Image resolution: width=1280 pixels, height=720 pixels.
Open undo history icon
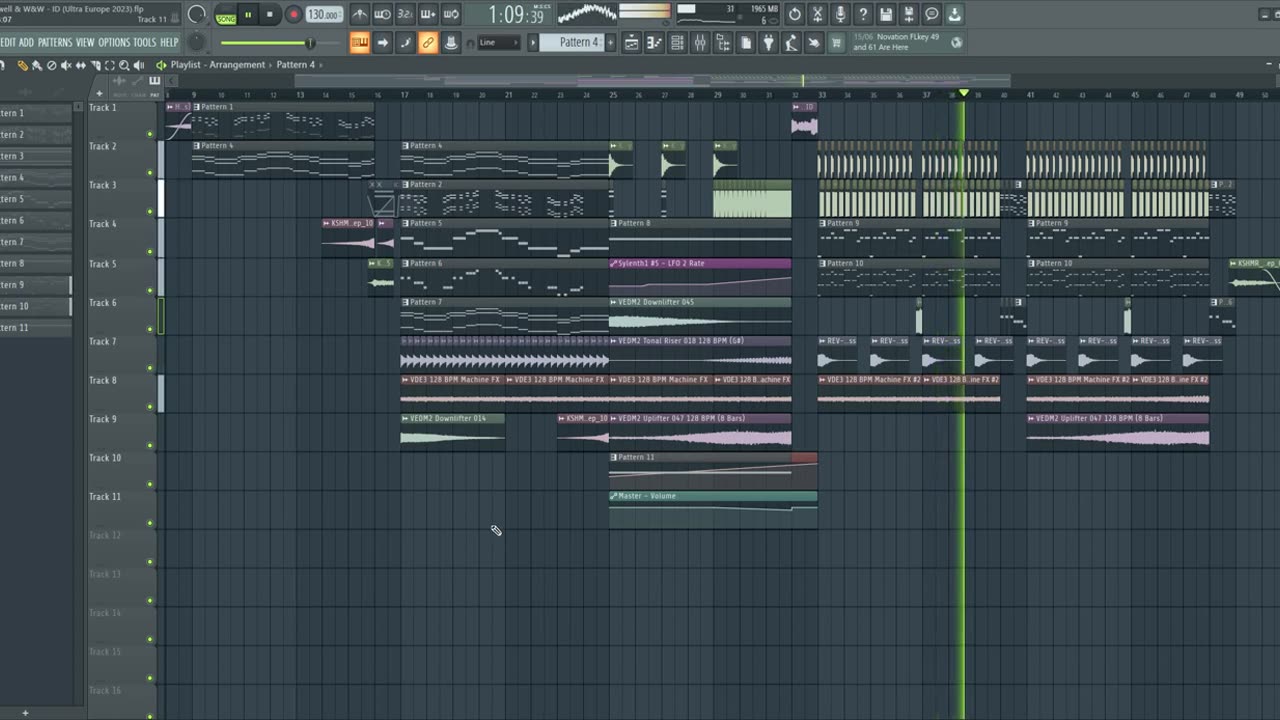point(795,14)
